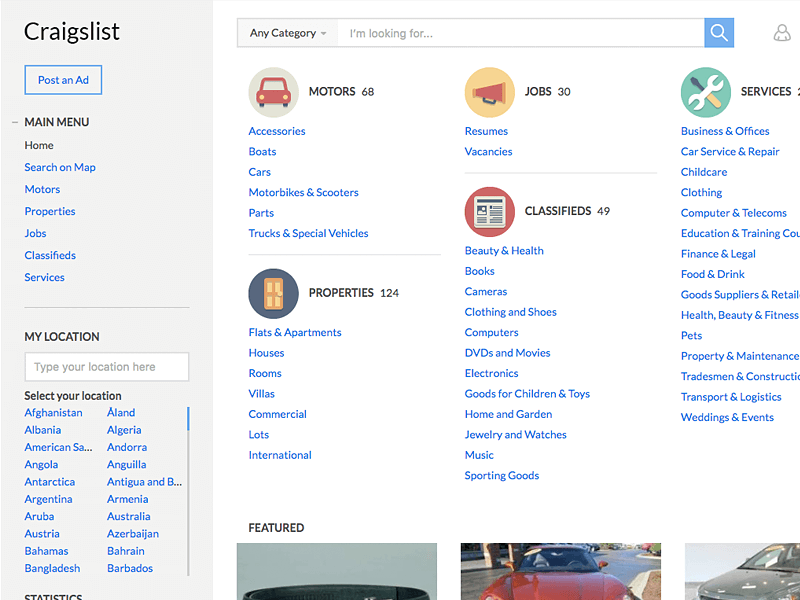
Task: Select Properties in main menu
Action: (x=50, y=211)
